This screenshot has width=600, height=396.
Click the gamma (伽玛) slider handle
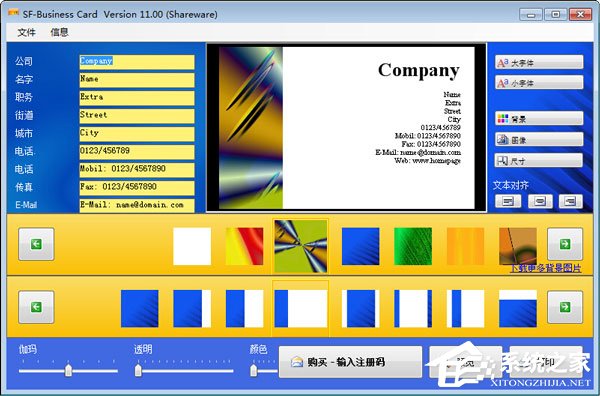[68, 370]
